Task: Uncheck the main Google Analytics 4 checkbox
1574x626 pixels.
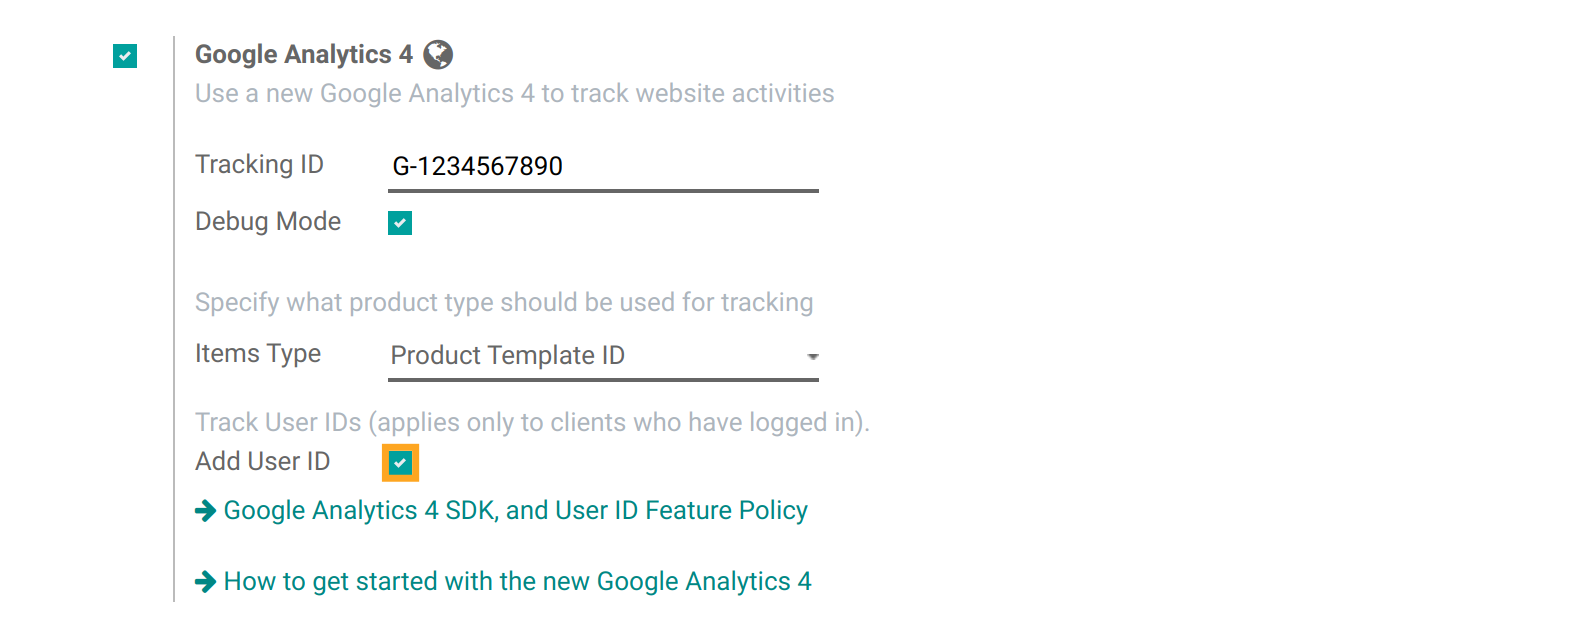Action: coord(125,56)
